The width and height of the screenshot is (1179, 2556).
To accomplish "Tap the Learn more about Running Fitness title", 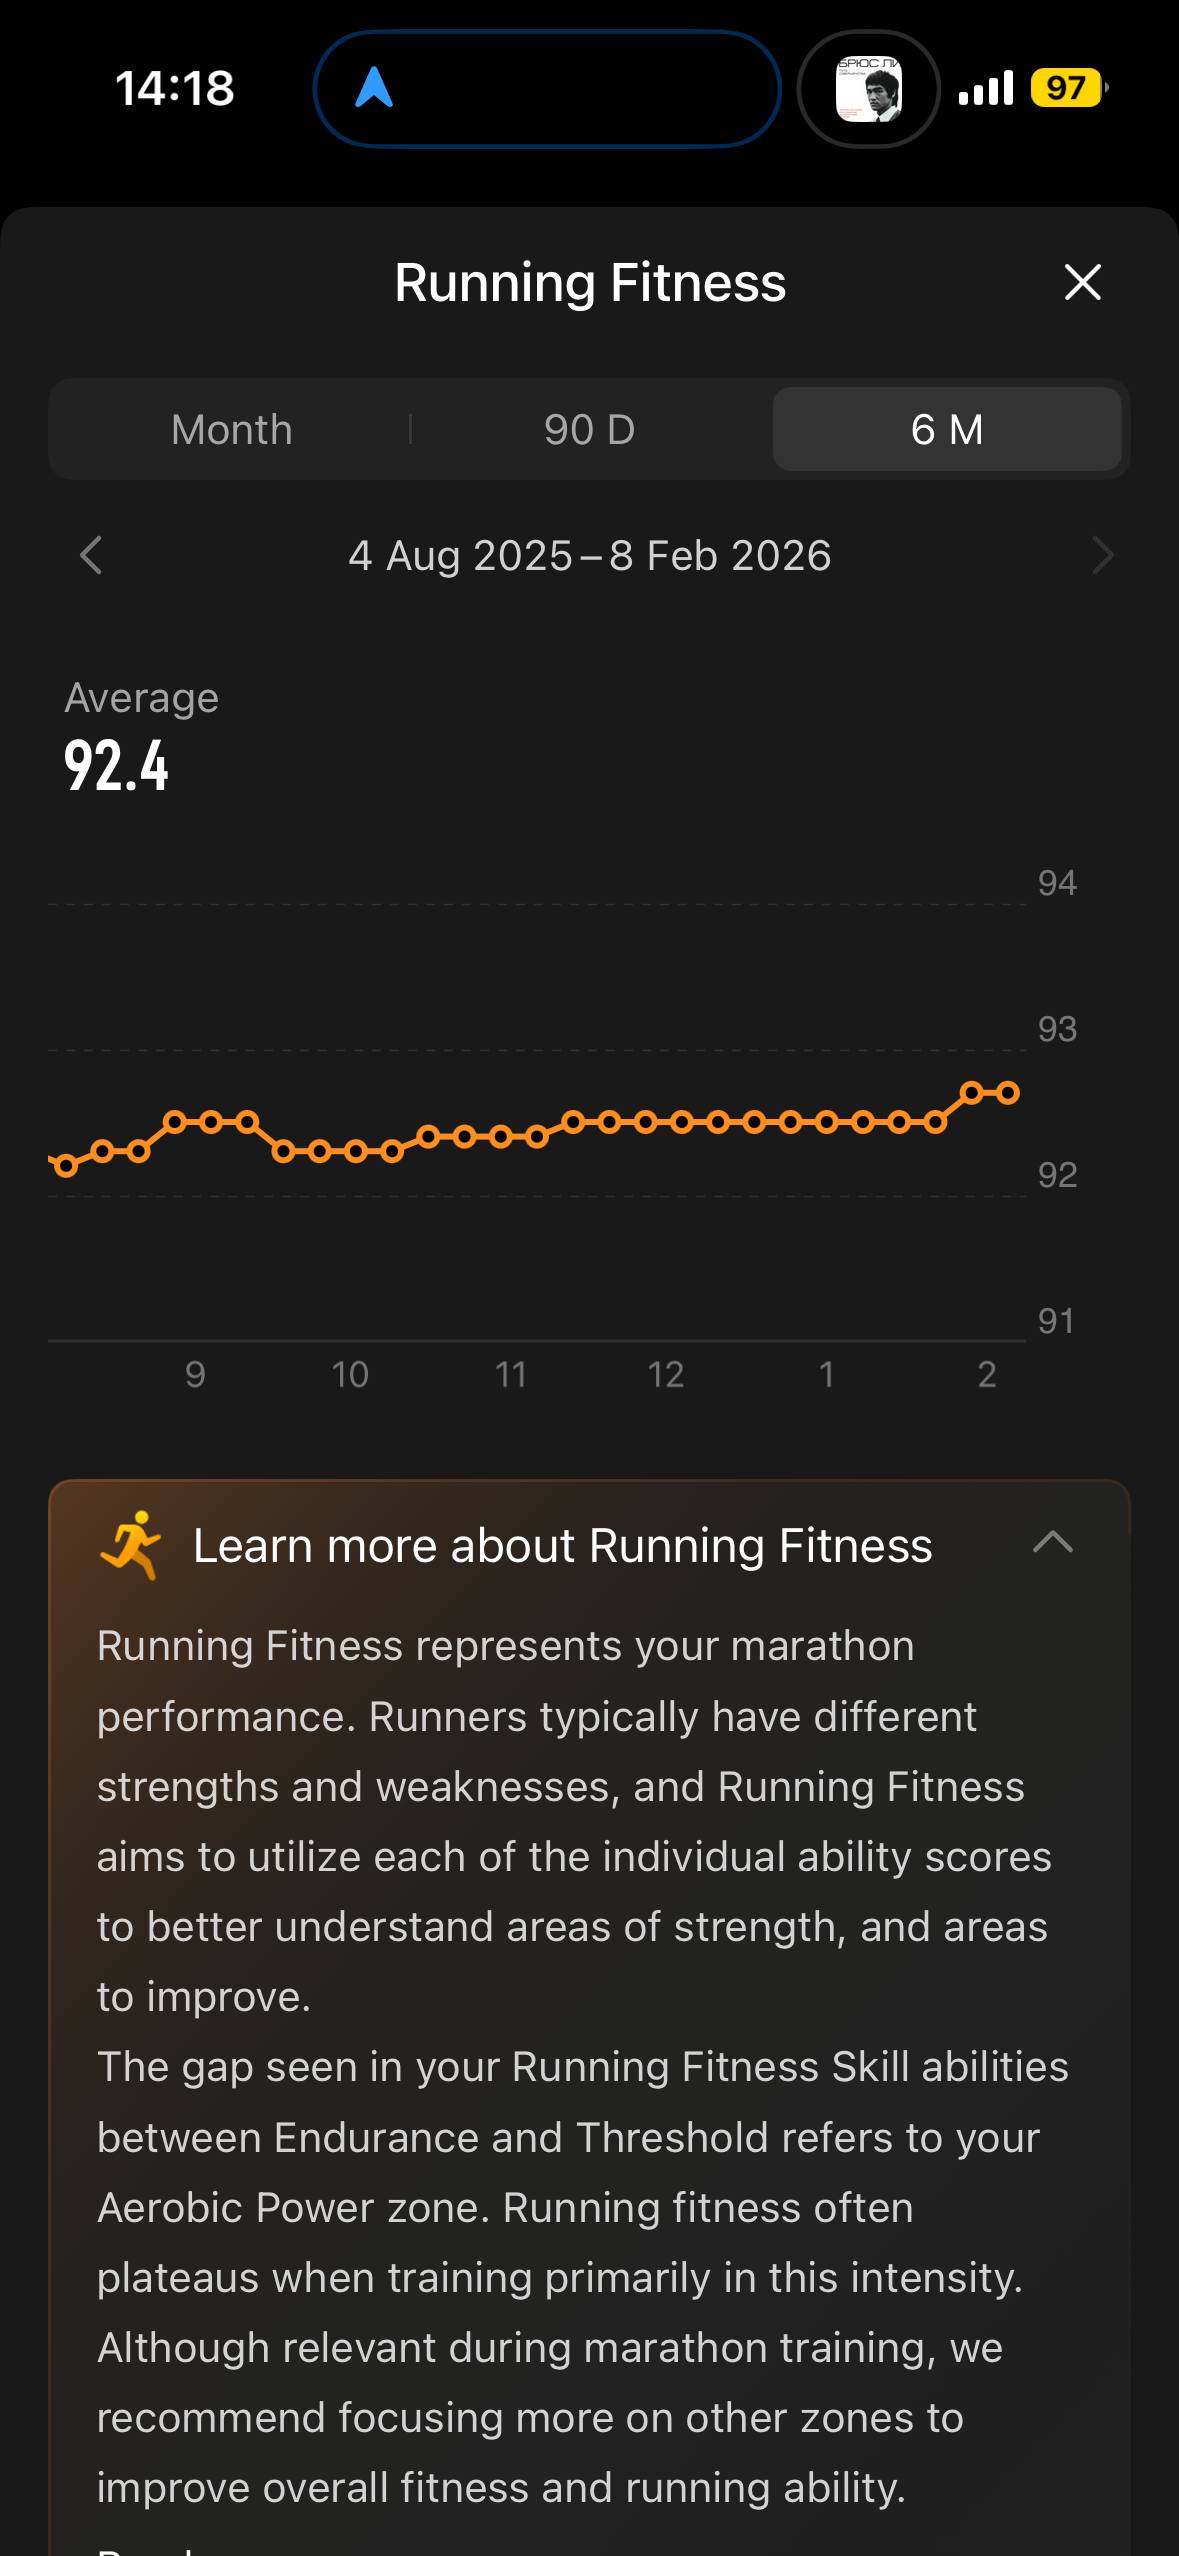I will click(x=562, y=1546).
